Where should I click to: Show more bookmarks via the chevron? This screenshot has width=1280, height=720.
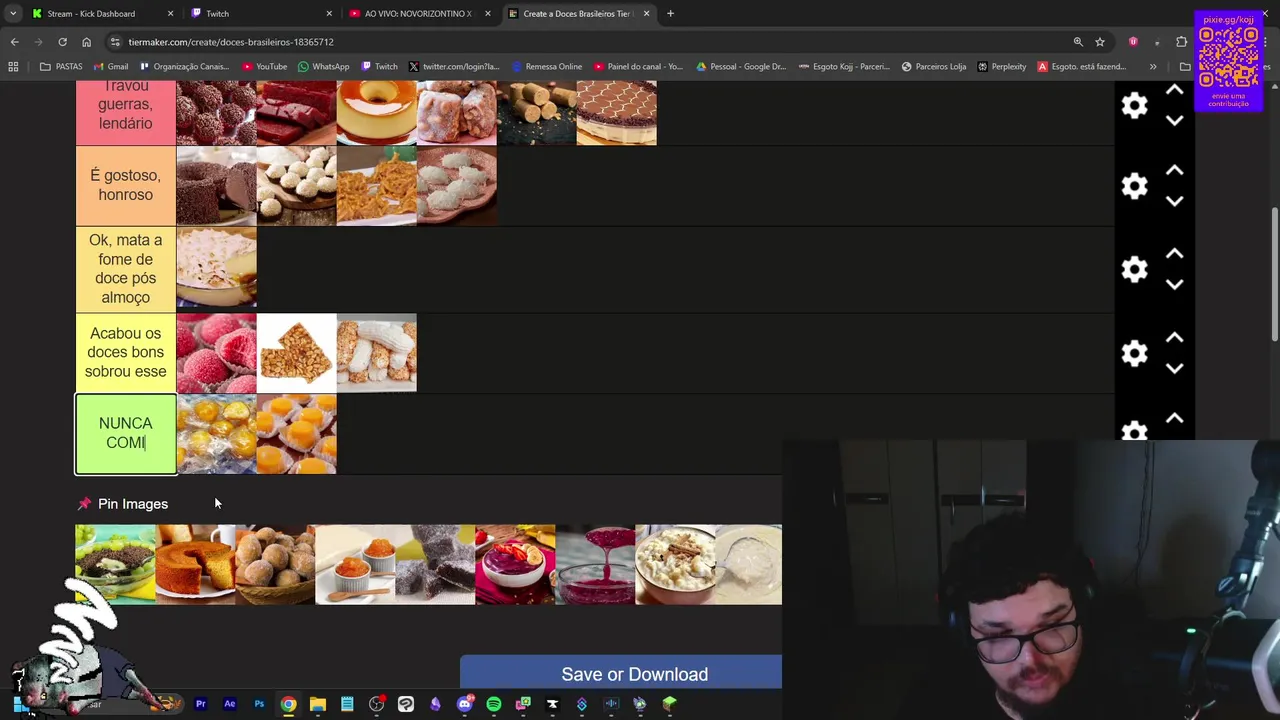1153,67
